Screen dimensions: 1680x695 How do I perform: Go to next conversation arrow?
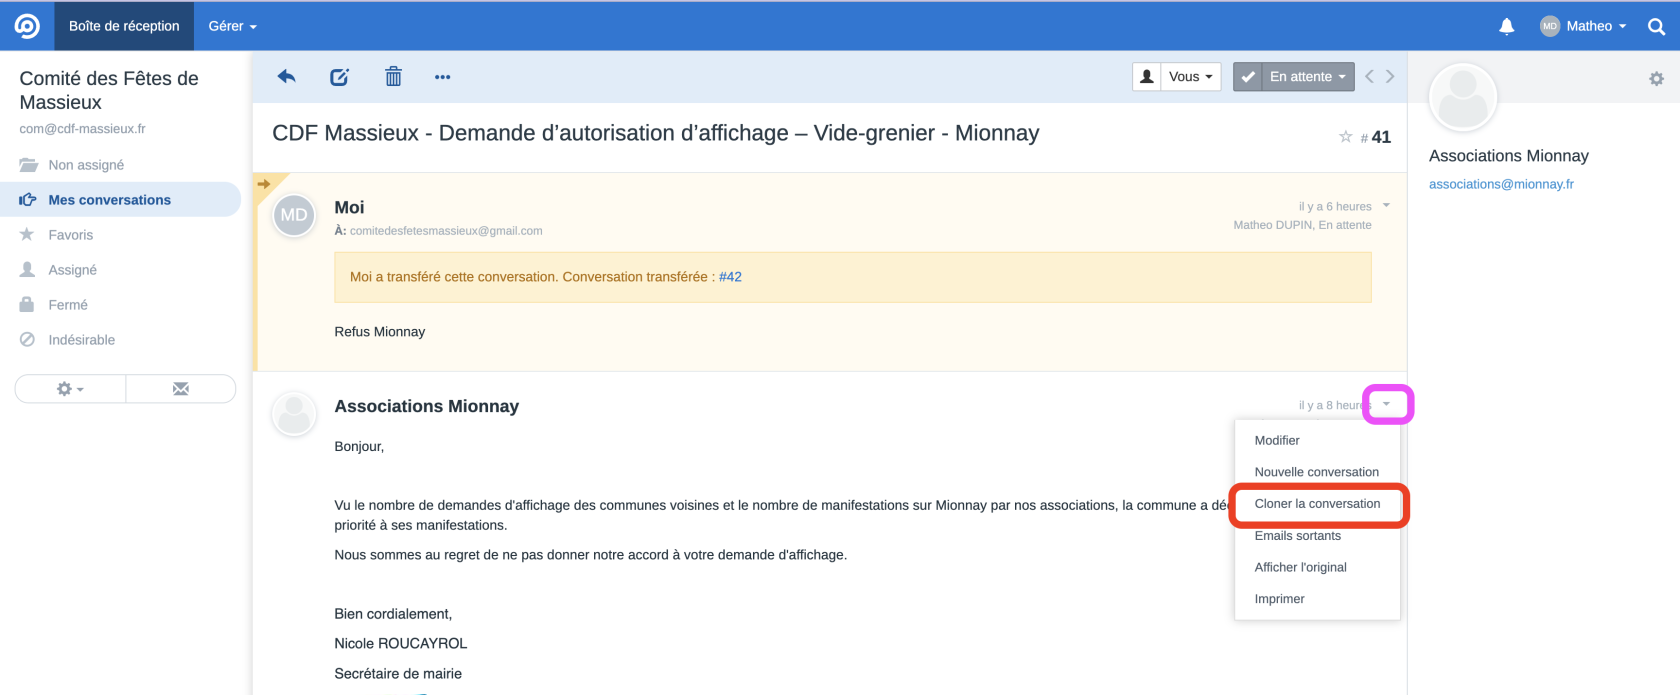pos(1390,76)
